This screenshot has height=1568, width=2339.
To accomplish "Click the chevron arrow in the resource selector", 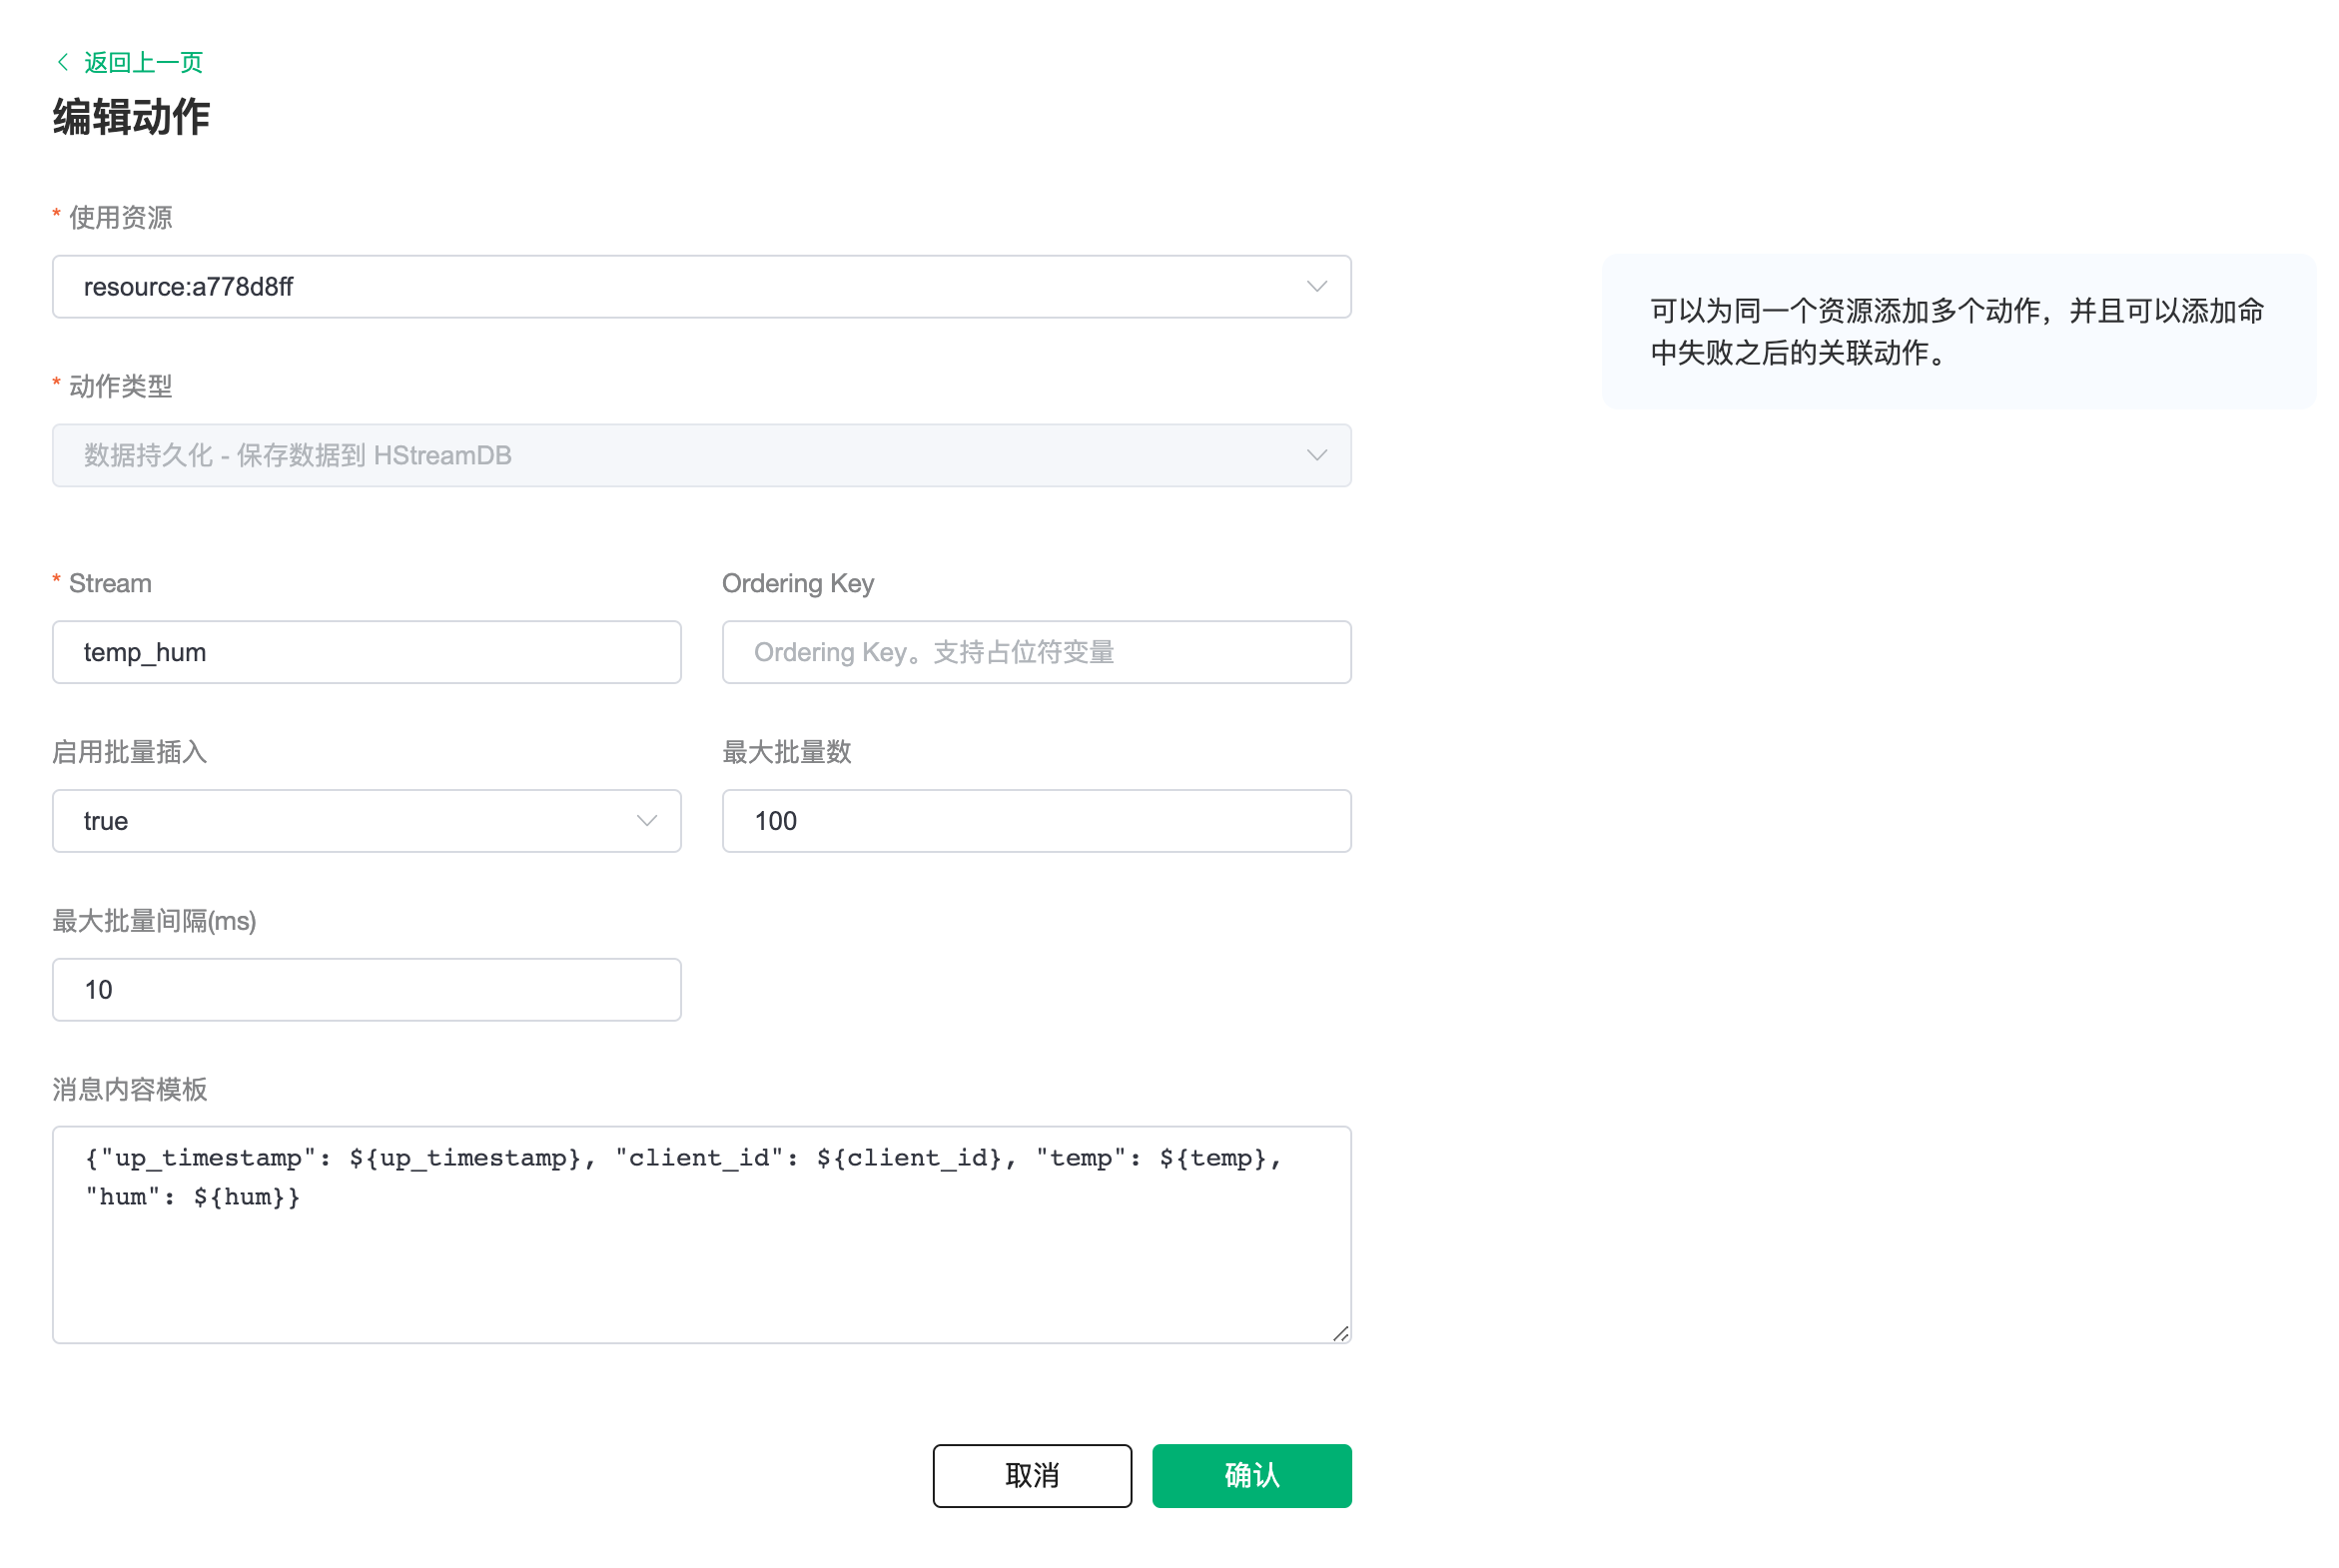I will tap(1316, 287).
